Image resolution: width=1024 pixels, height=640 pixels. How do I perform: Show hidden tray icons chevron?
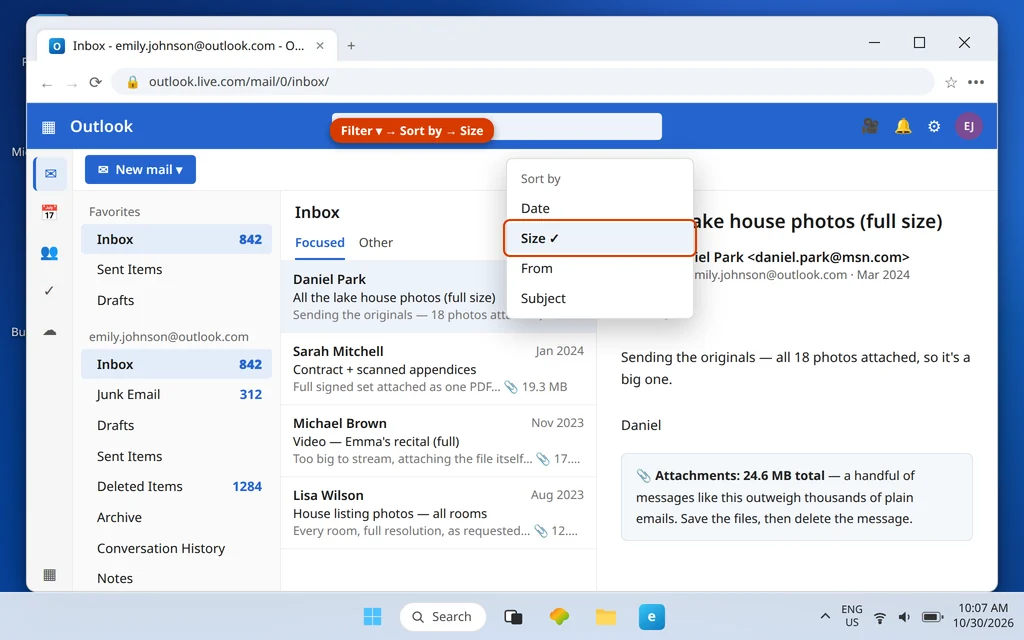[x=825, y=616]
